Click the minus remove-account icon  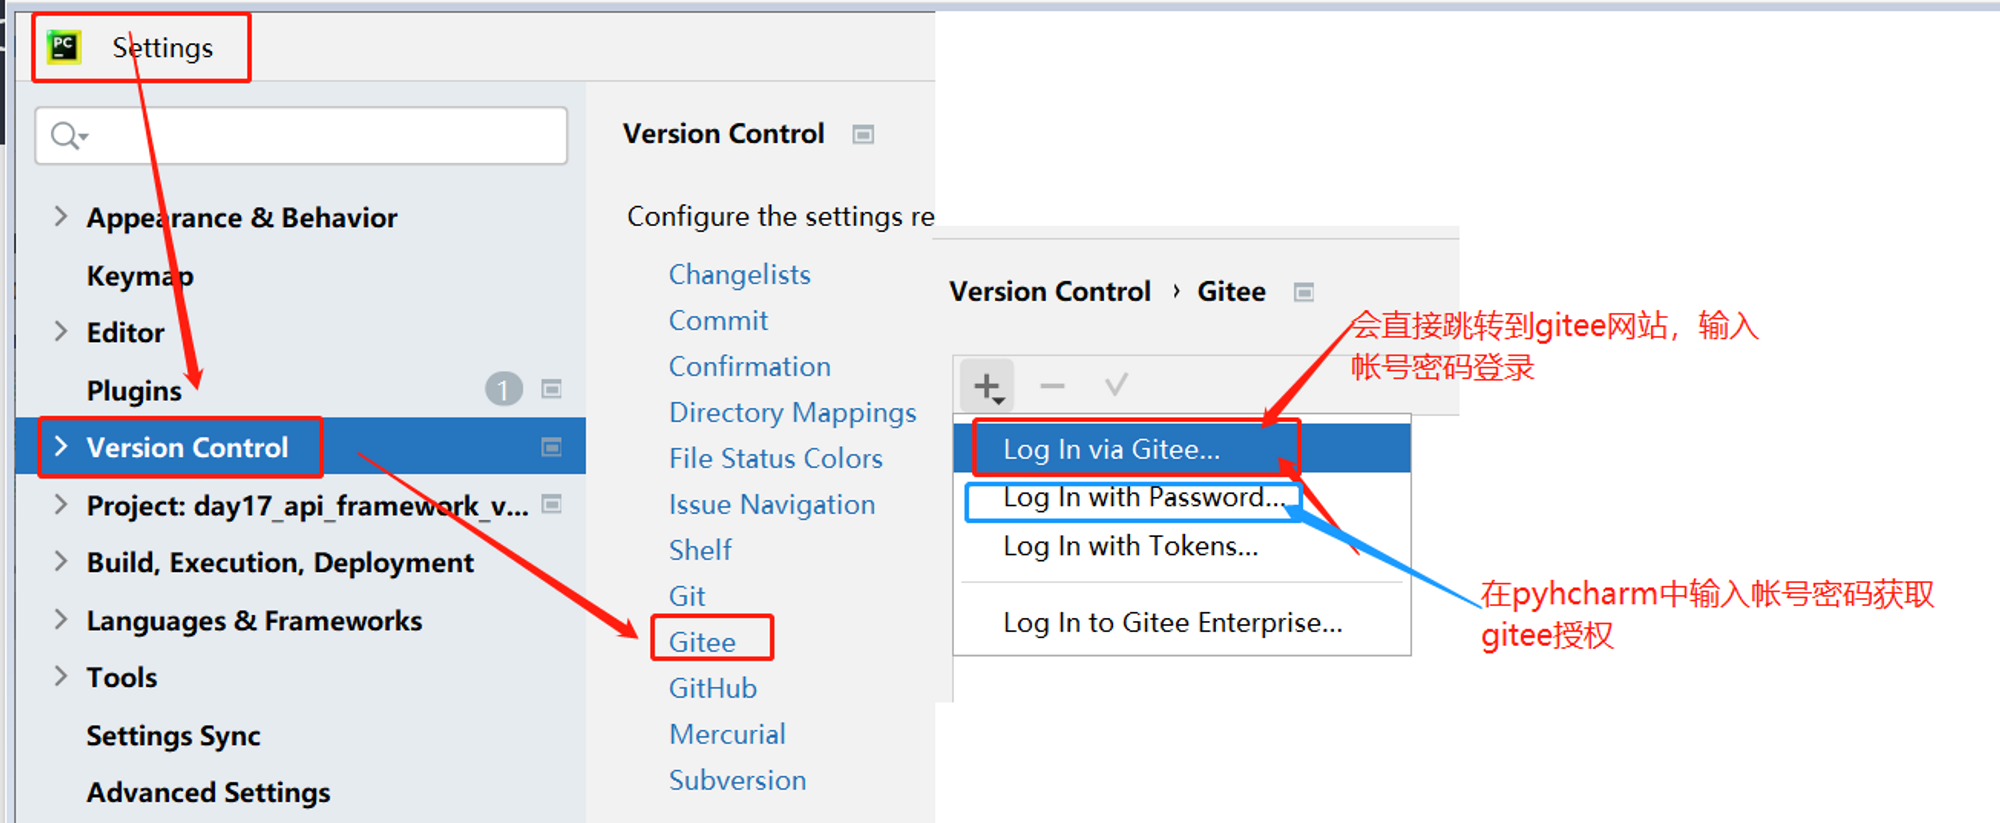click(1052, 386)
